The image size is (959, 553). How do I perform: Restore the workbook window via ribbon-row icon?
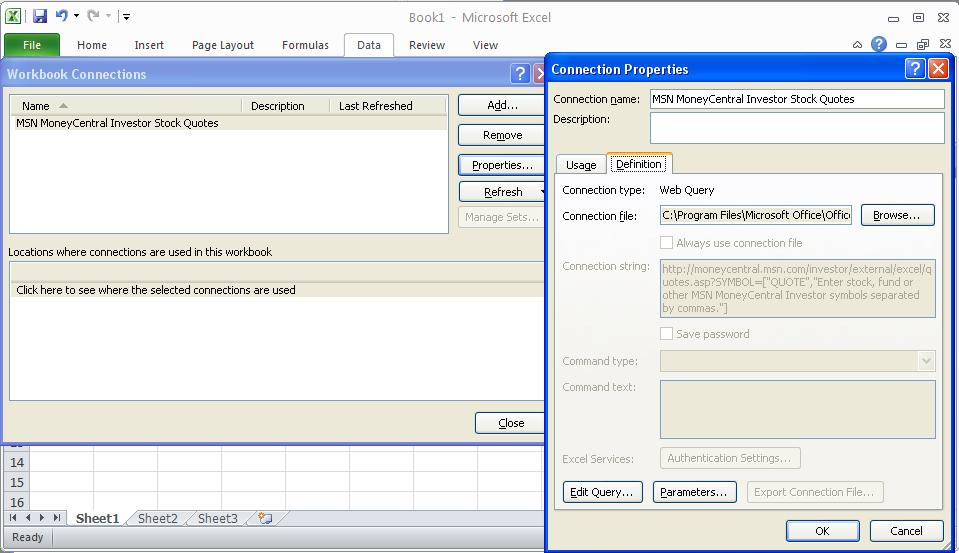point(923,44)
